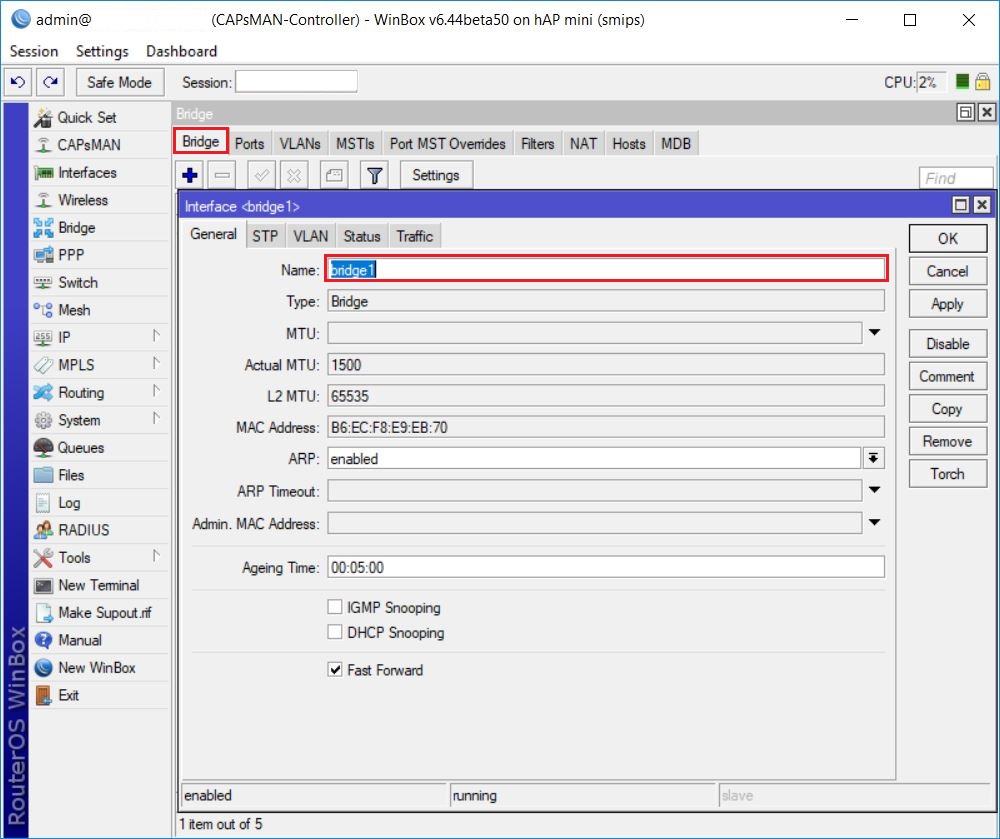Expand the MPLS submenu in sidebar
Viewport: 1000px width, 839px height.
pos(156,363)
